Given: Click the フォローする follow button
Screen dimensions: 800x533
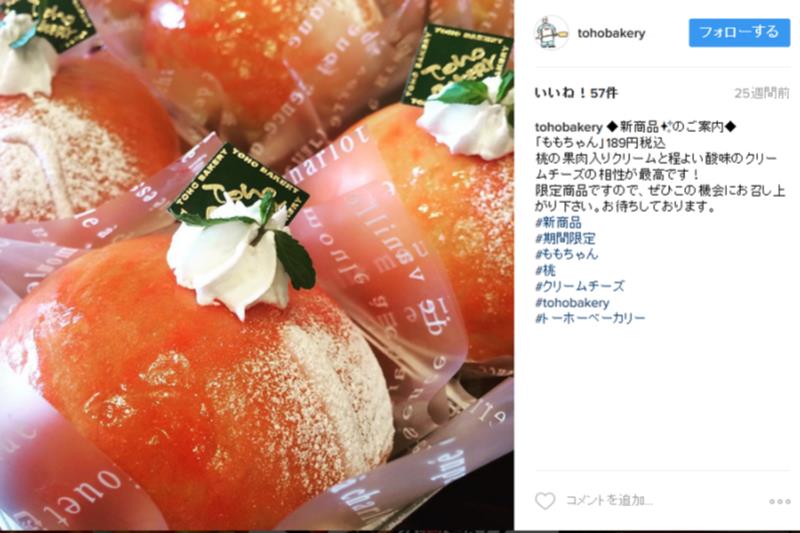Looking at the screenshot, I should pos(739,33).
